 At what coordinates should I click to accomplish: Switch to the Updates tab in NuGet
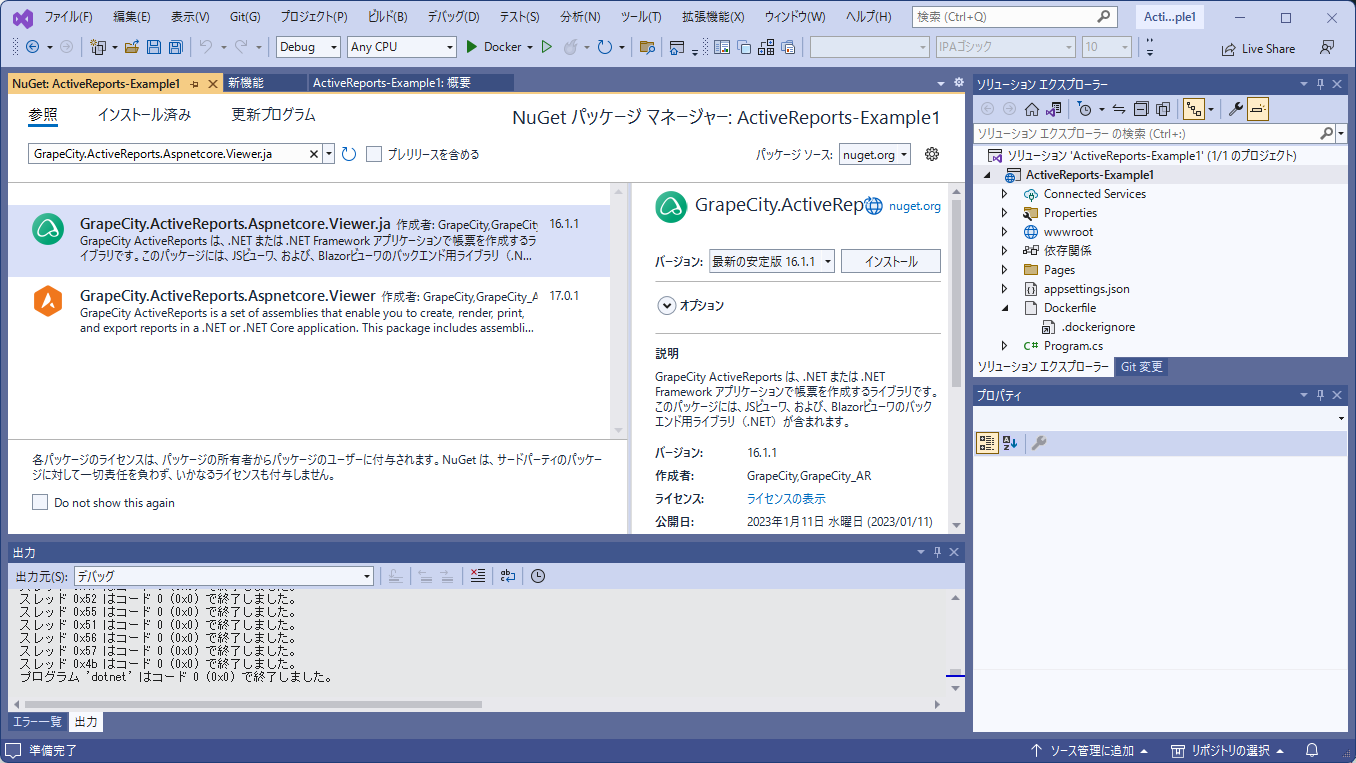pos(273,115)
